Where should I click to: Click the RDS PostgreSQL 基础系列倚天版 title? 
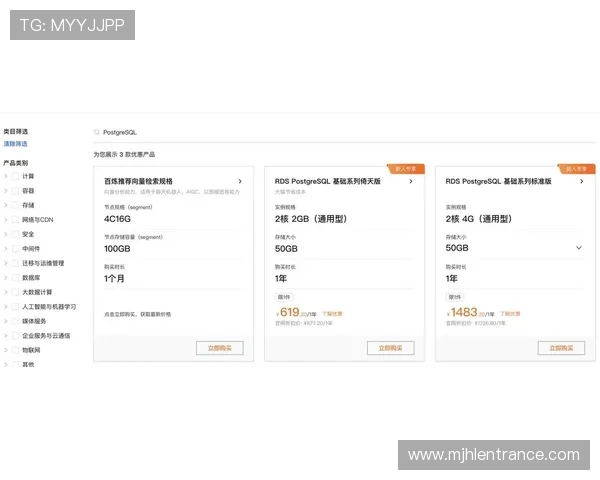point(328,181)
